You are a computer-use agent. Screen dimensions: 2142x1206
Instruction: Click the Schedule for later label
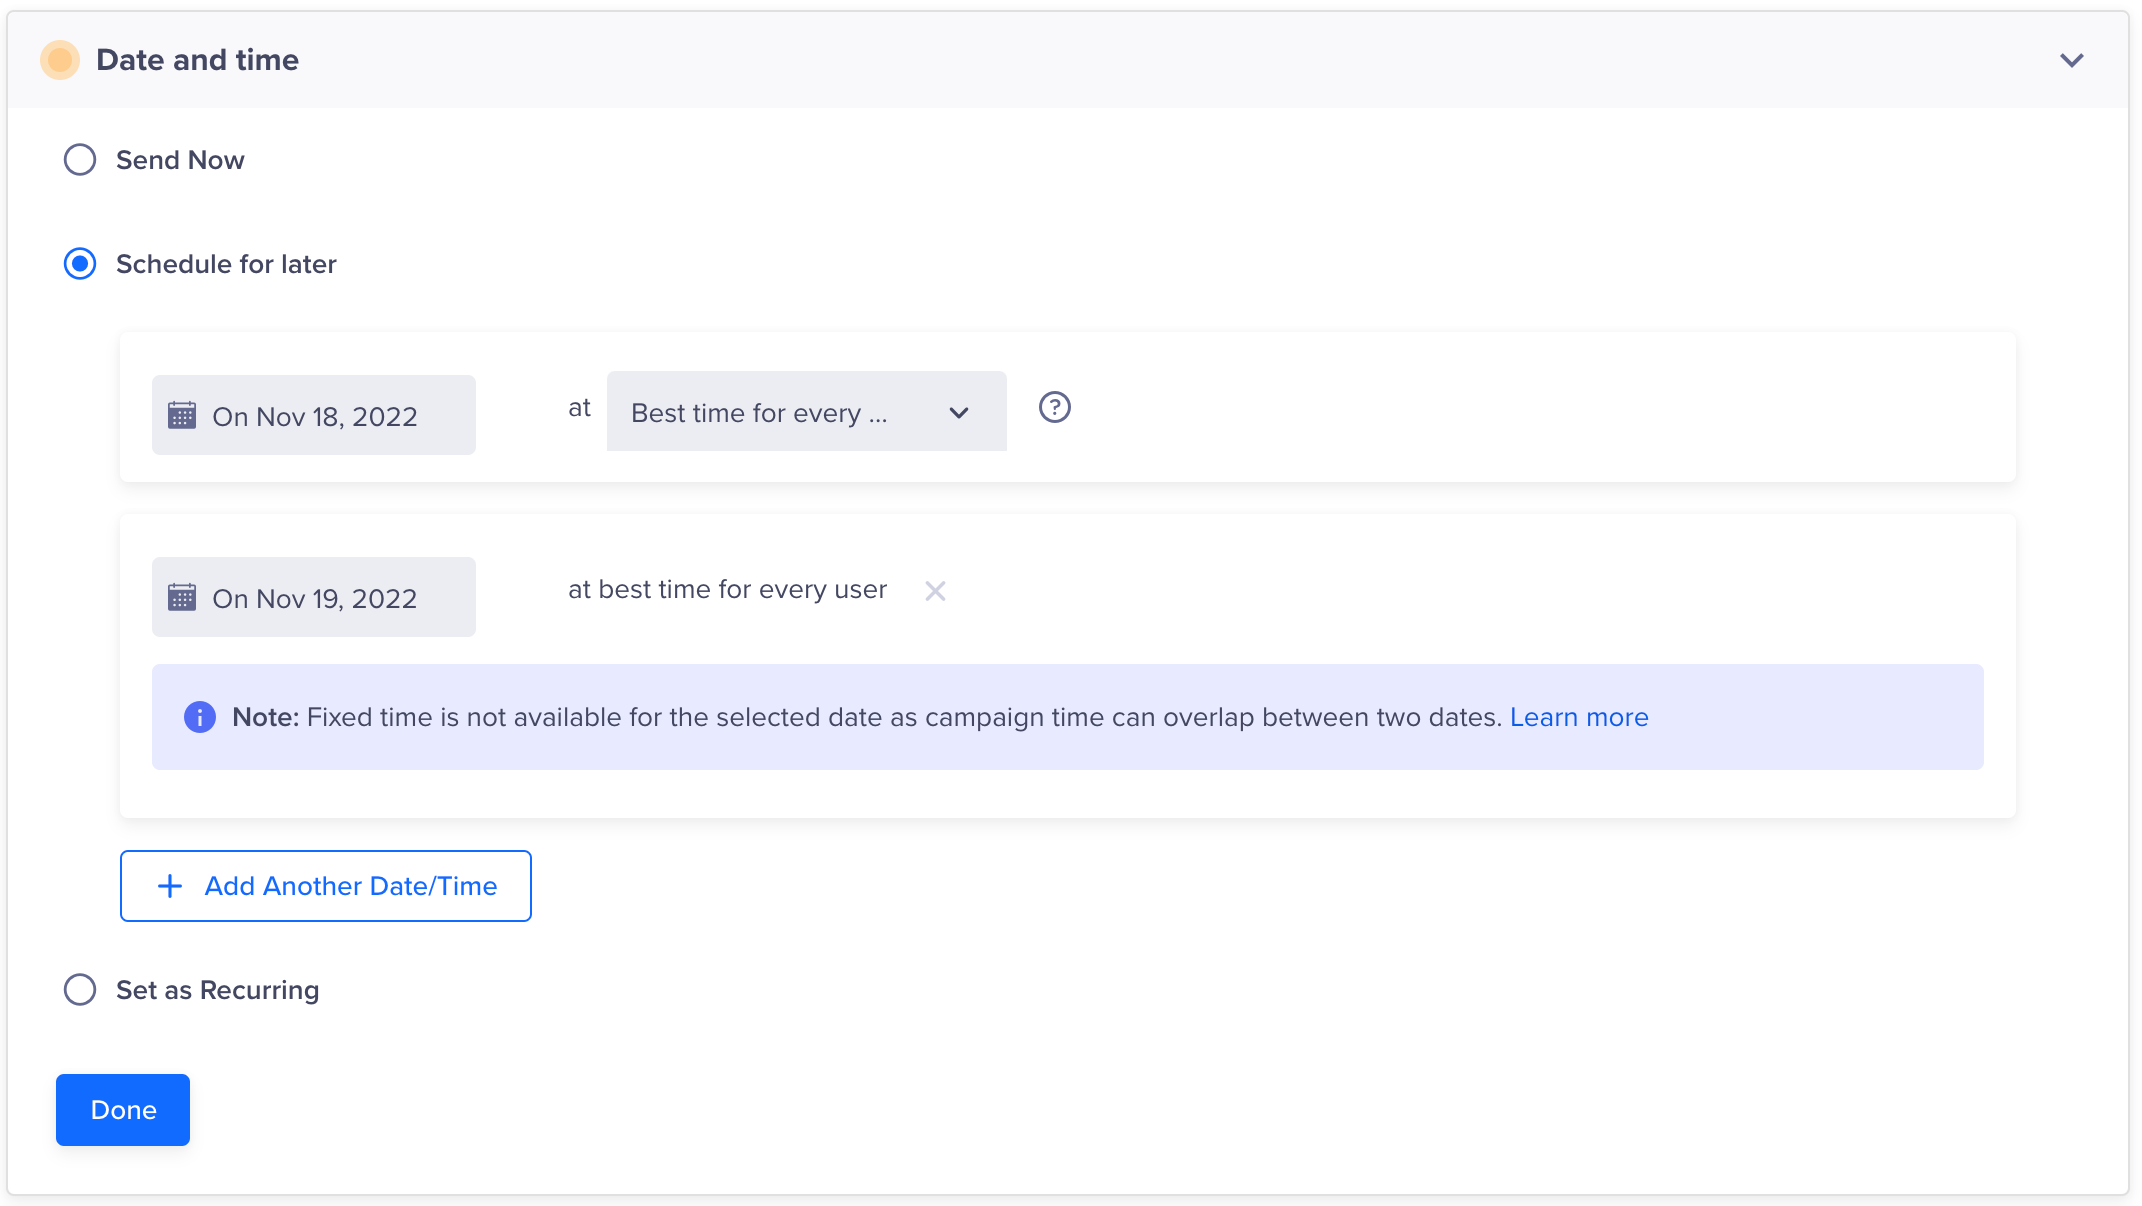pyautogui.click(x=226, y=264)
